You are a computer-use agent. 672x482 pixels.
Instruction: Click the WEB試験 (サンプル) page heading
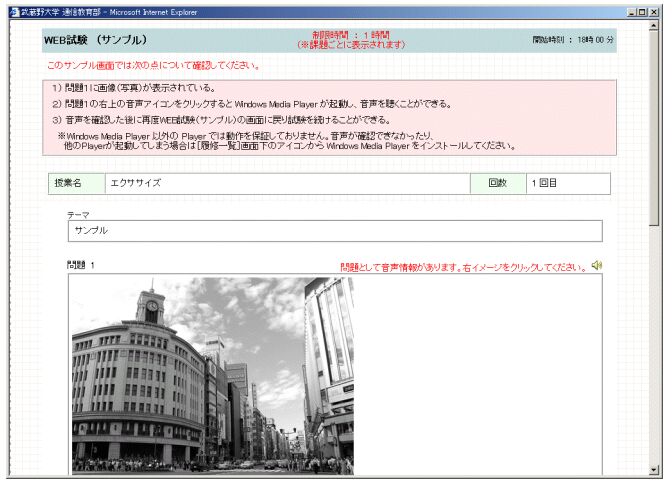coord(95,40)
